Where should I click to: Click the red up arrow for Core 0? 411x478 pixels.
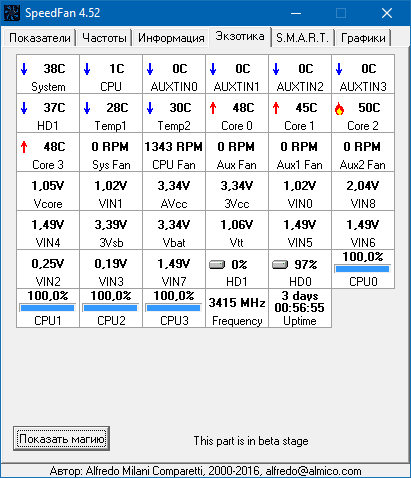coord(213,108)
